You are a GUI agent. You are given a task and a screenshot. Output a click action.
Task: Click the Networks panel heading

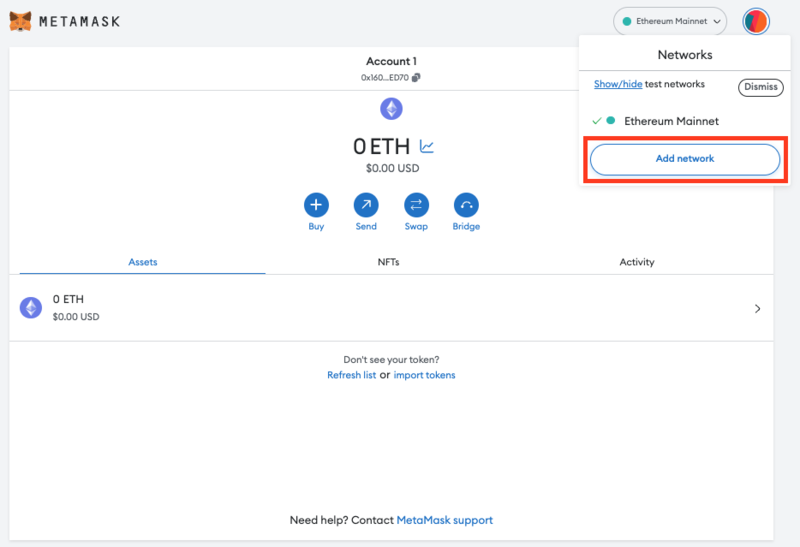click(x=685, y=55)
